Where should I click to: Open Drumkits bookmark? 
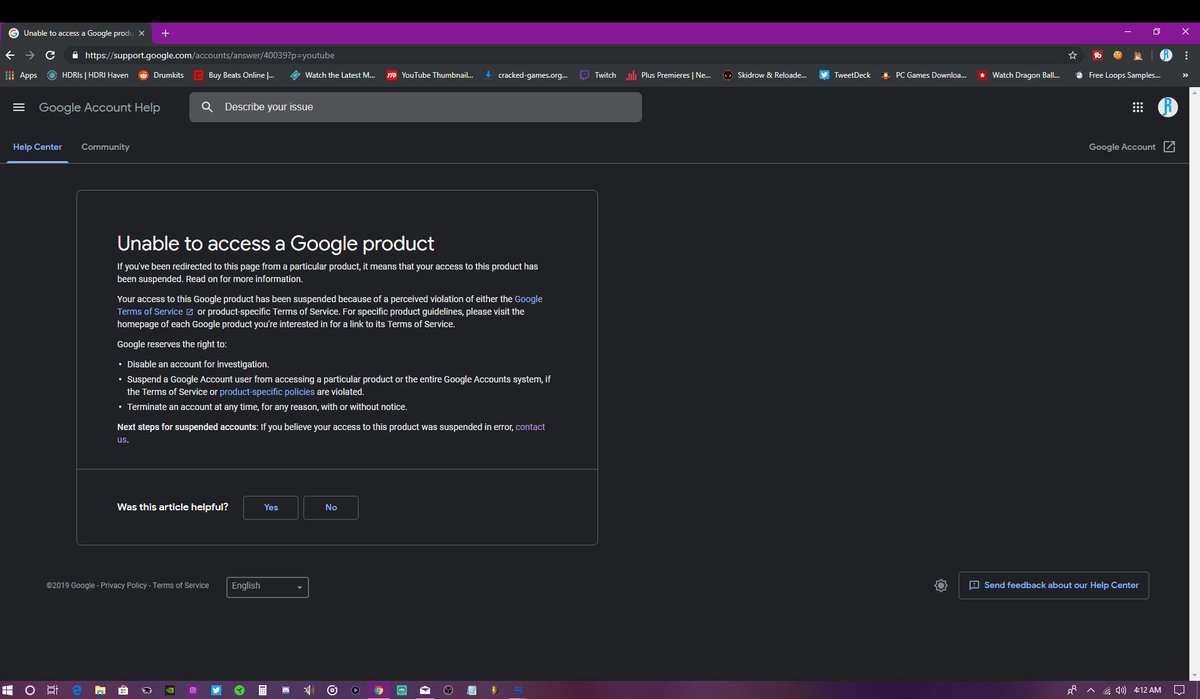point(161,75)
